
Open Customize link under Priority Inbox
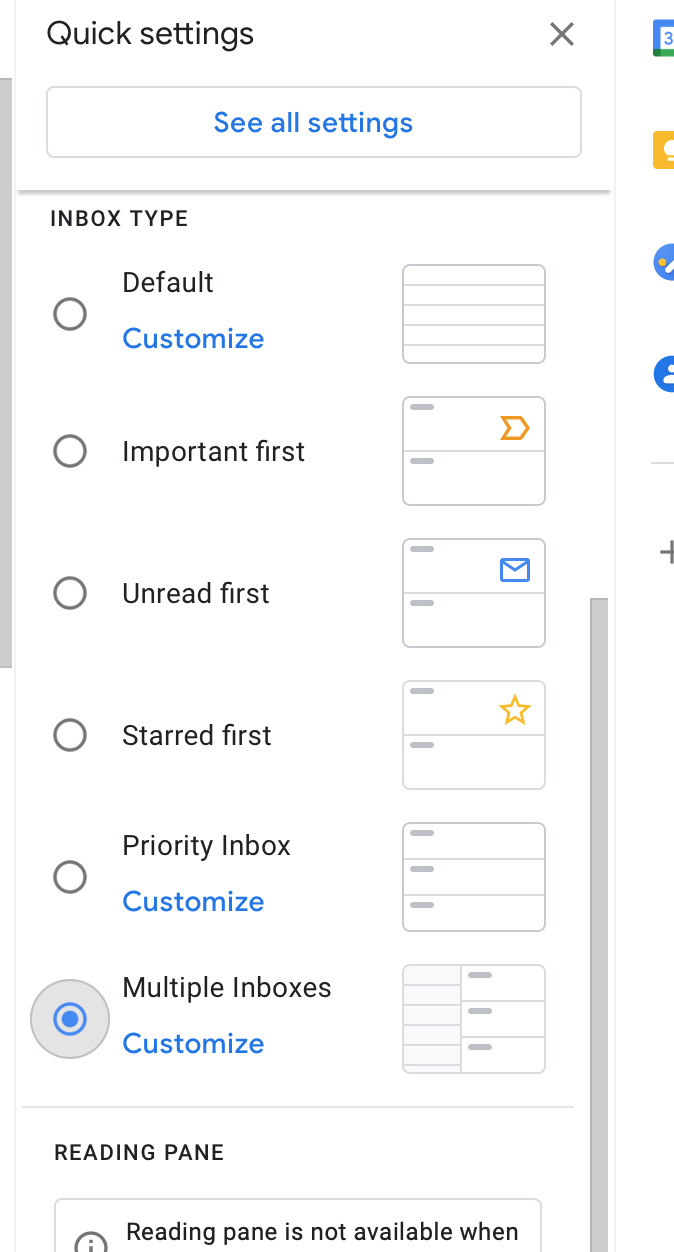pos(193,902)
